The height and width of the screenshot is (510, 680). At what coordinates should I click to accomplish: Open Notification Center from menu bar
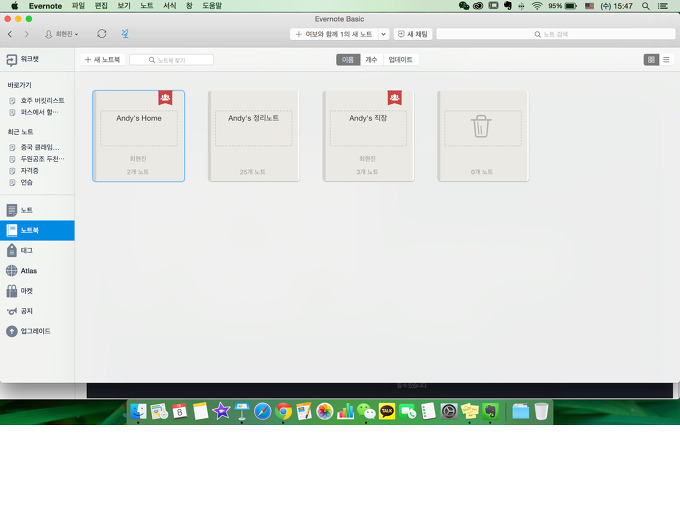(663, 6)
